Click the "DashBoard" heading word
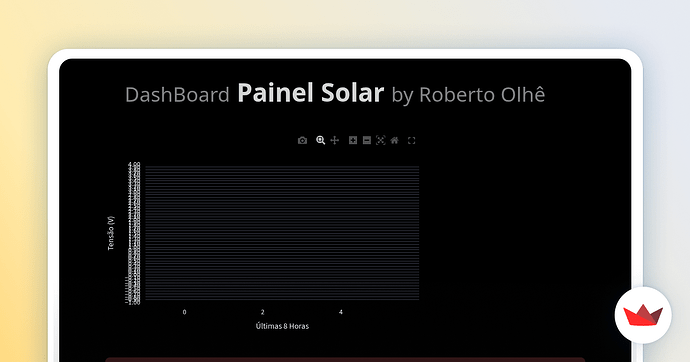The width and height of the screenshot is (690, 362). 177,95
